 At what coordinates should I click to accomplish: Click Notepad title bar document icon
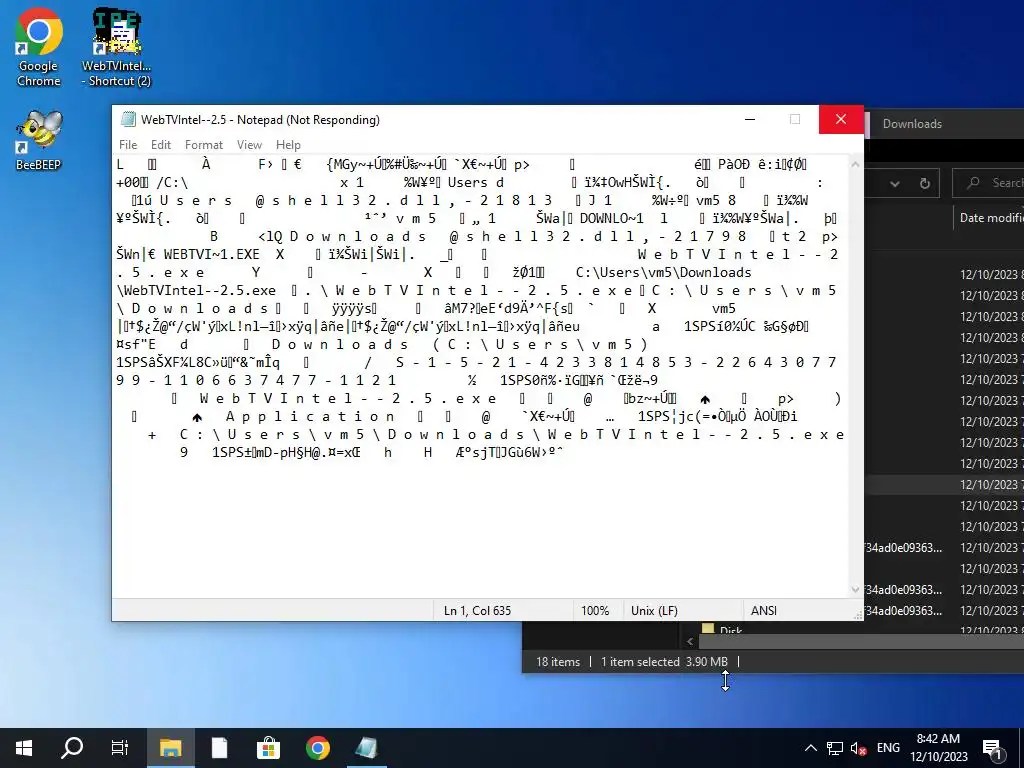128,120
